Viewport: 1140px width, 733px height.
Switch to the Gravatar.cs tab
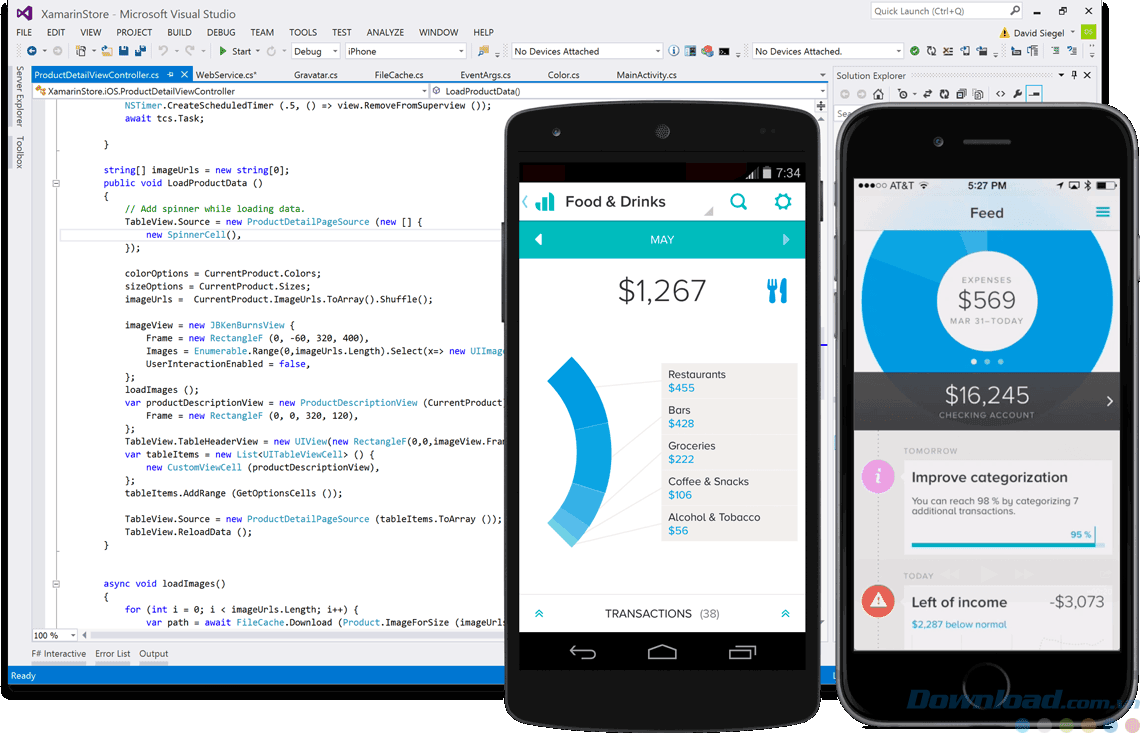pyautogui.click(x=316, y=75)
